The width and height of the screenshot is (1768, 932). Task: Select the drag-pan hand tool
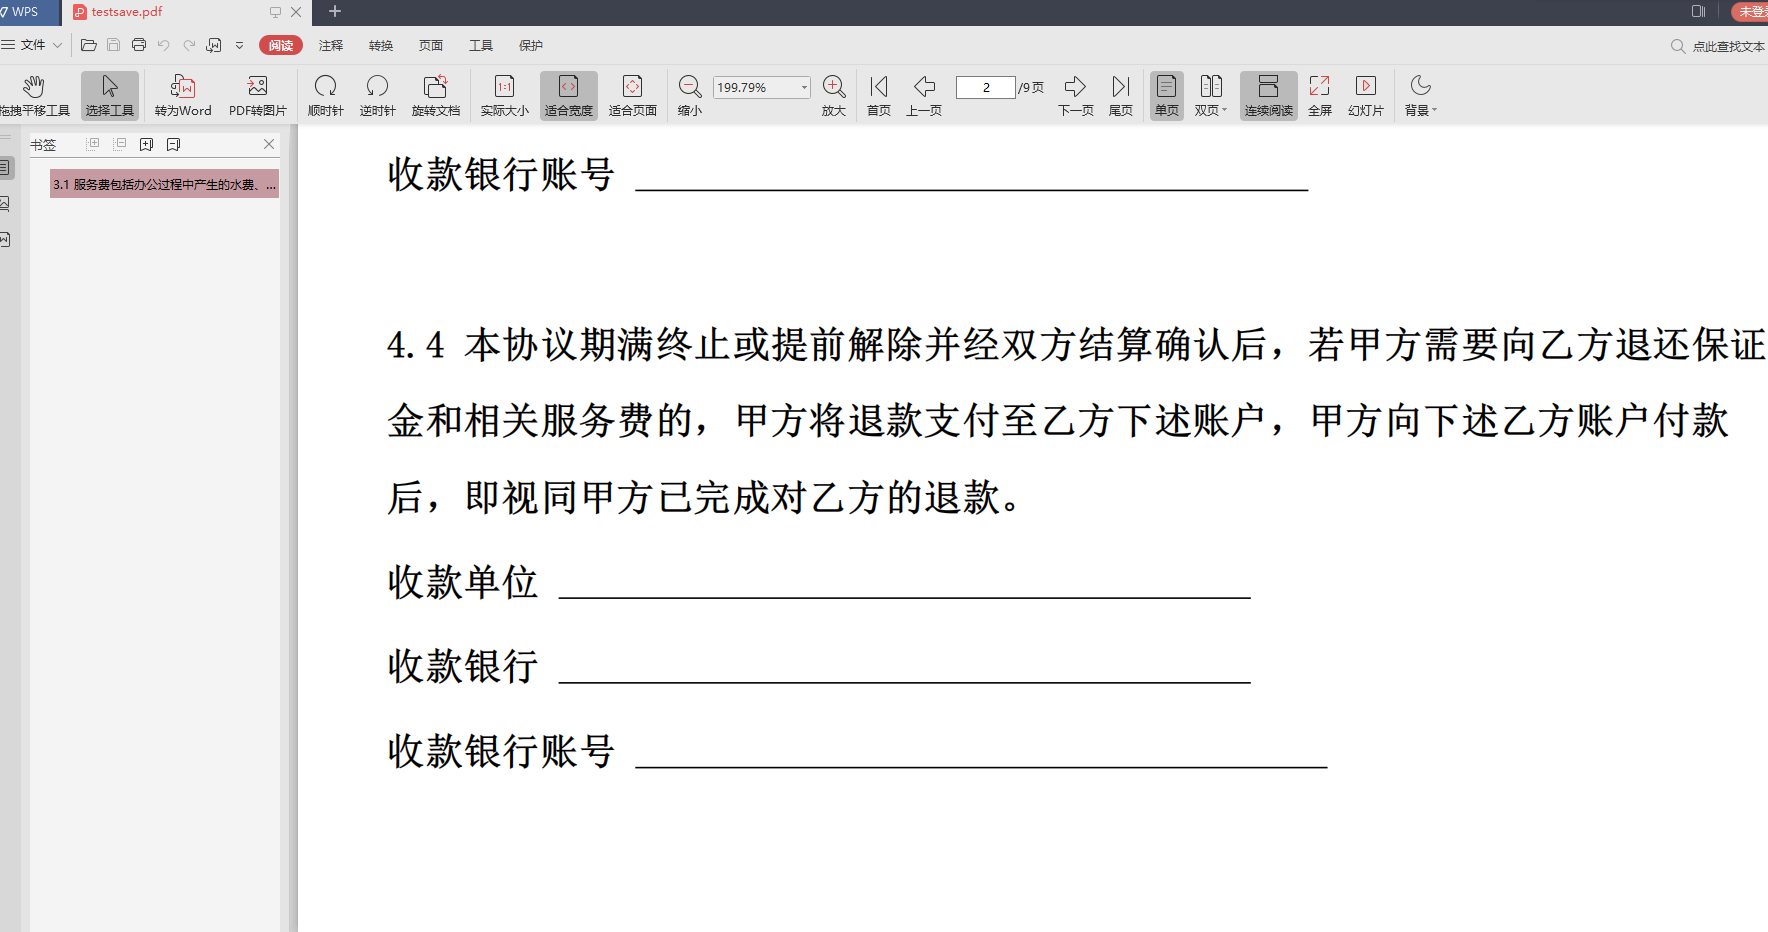tap(34, 96)
